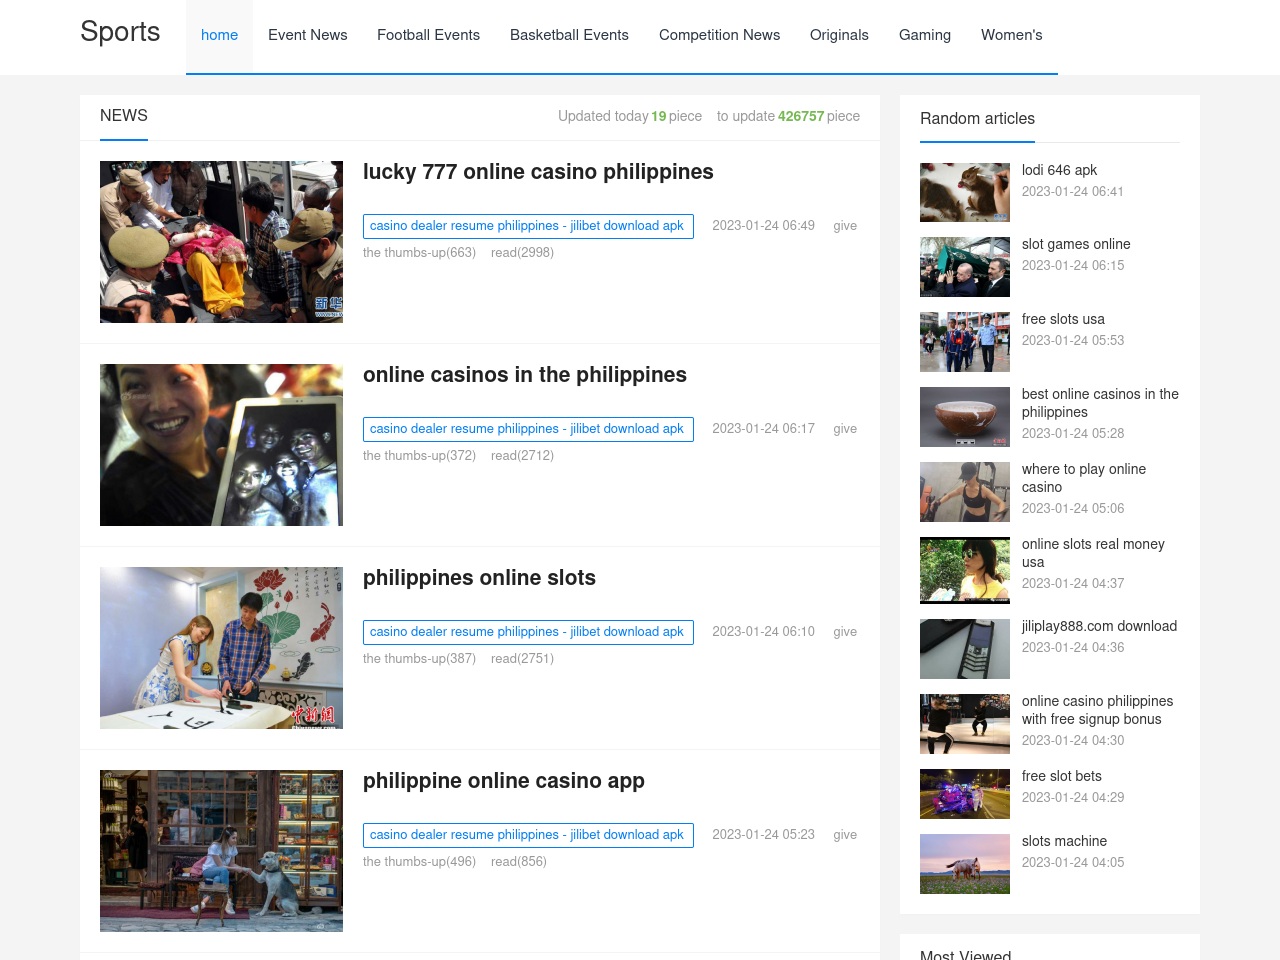Click thumbnail beside 'free slot bets'
This screenshot has height=960, width=1280.
click(x=965, y=794)
